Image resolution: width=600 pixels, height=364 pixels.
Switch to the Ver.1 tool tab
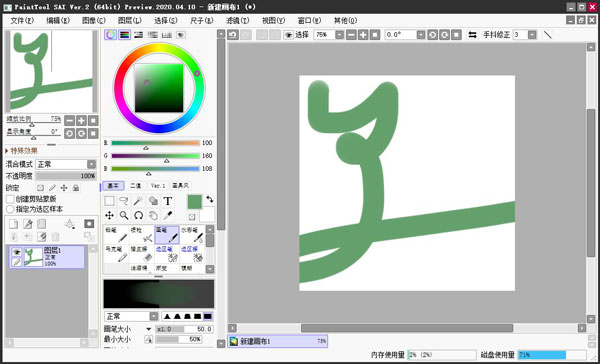(158, 186)
